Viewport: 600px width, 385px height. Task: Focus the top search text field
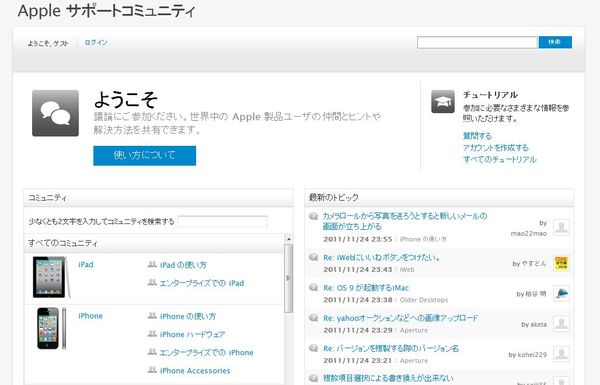click(x=477, y=42)
